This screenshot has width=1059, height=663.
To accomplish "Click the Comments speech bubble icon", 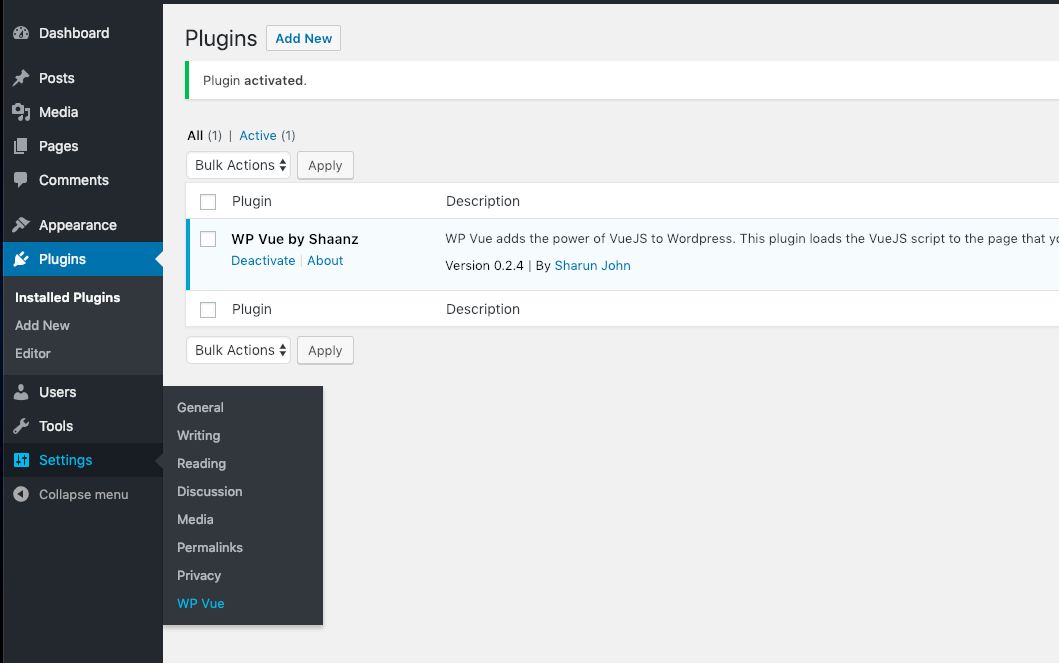I will (21, 180).
